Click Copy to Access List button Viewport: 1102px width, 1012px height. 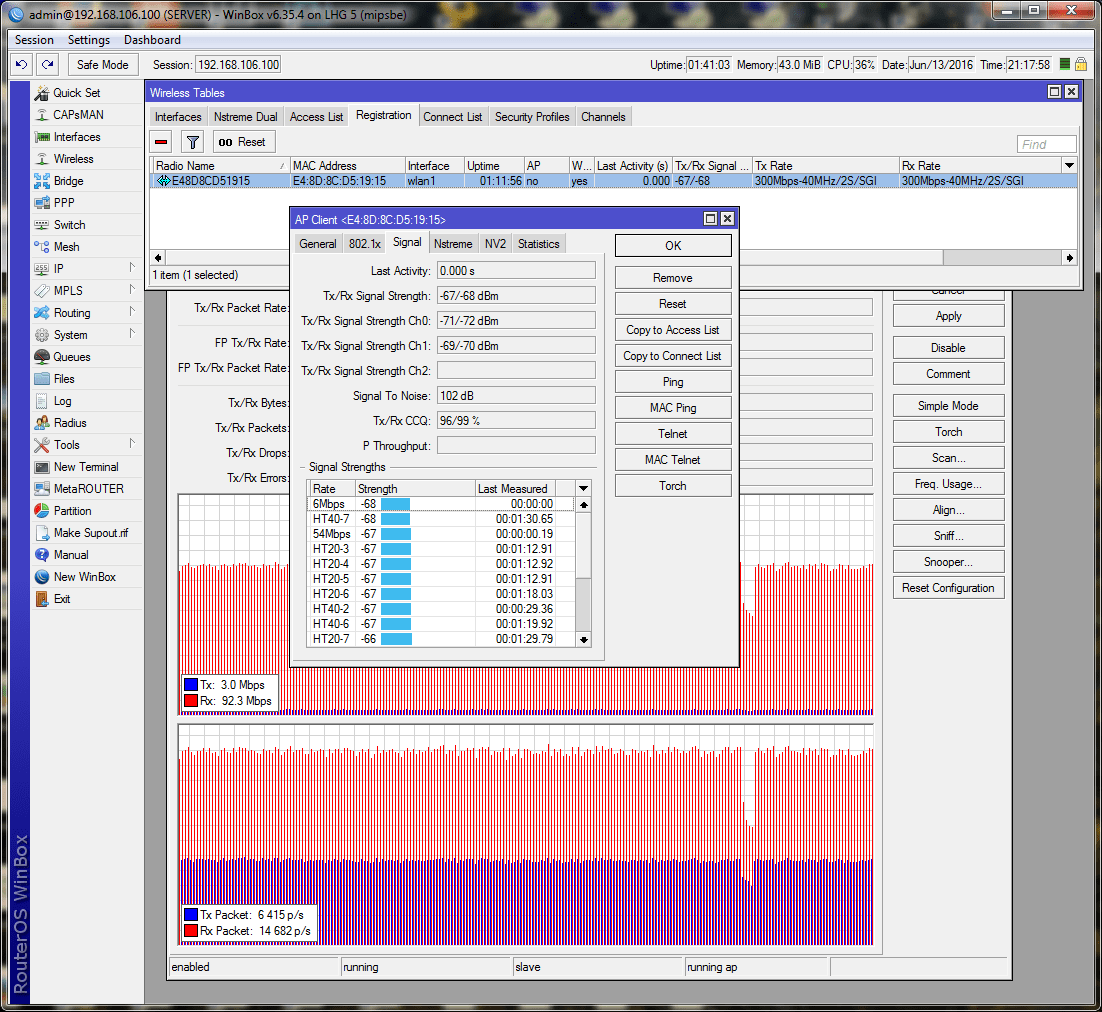672,330
